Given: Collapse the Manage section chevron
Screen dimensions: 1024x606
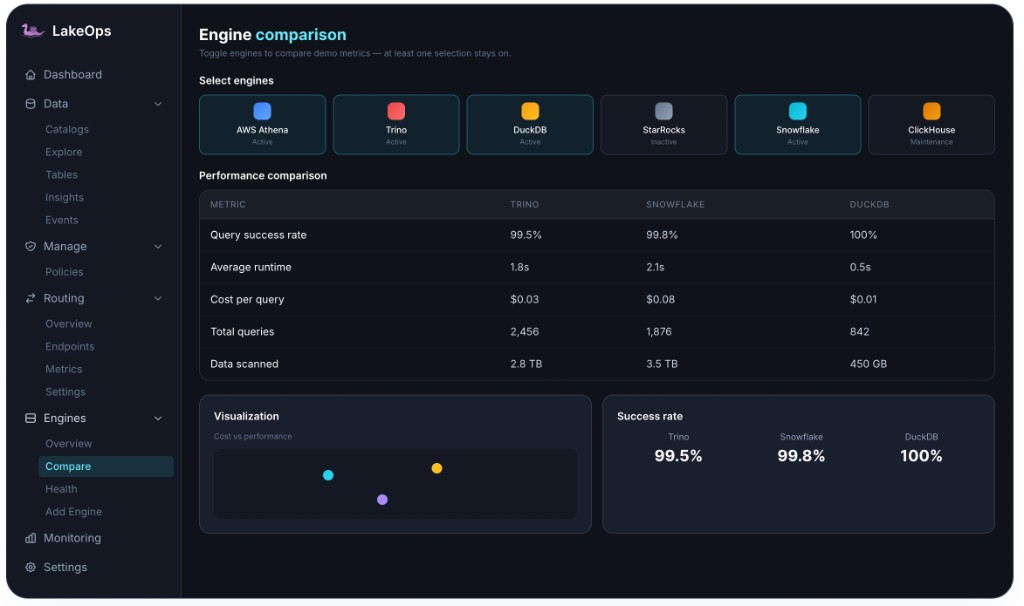Looking at the screenshot, I should [157, 246].
